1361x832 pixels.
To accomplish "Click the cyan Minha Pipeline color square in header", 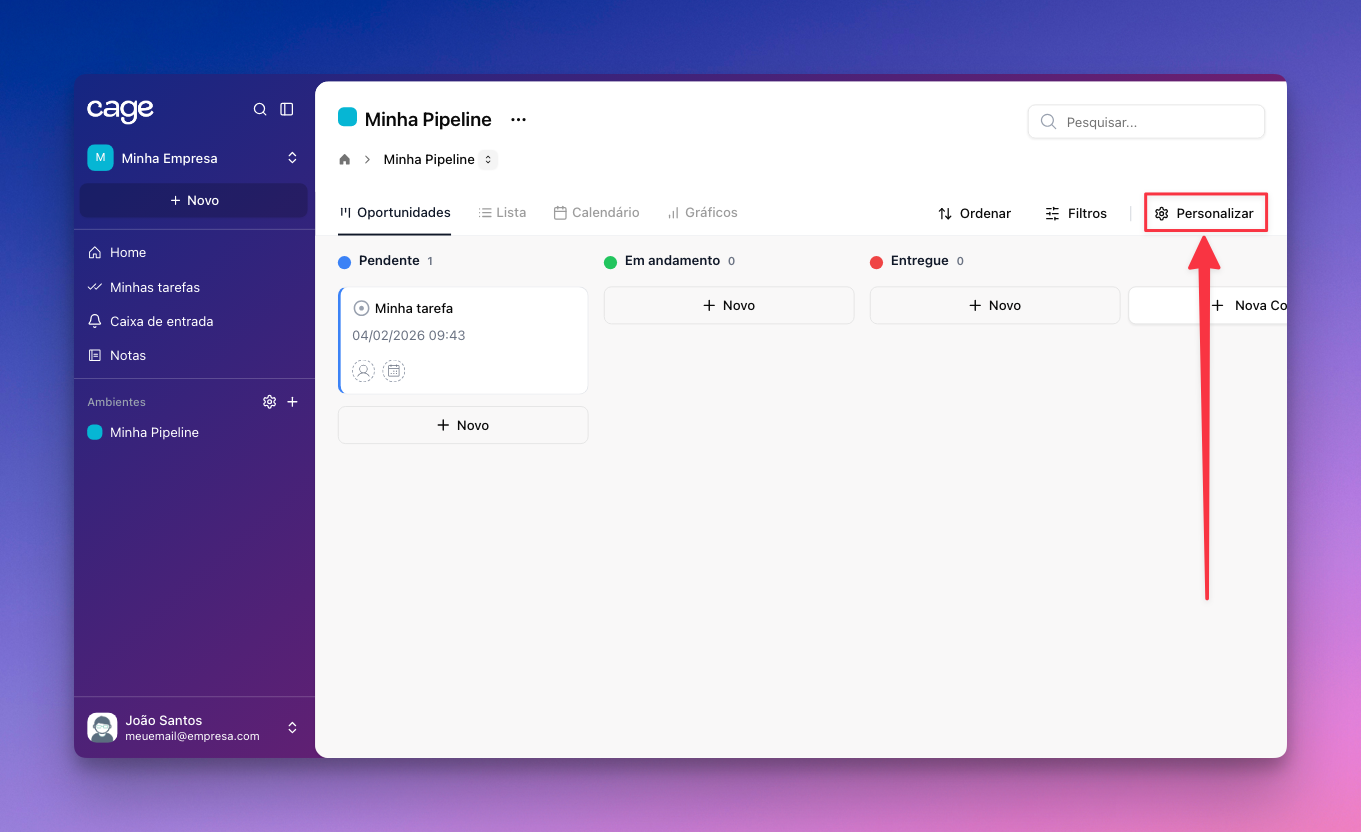I will [347, 118].
